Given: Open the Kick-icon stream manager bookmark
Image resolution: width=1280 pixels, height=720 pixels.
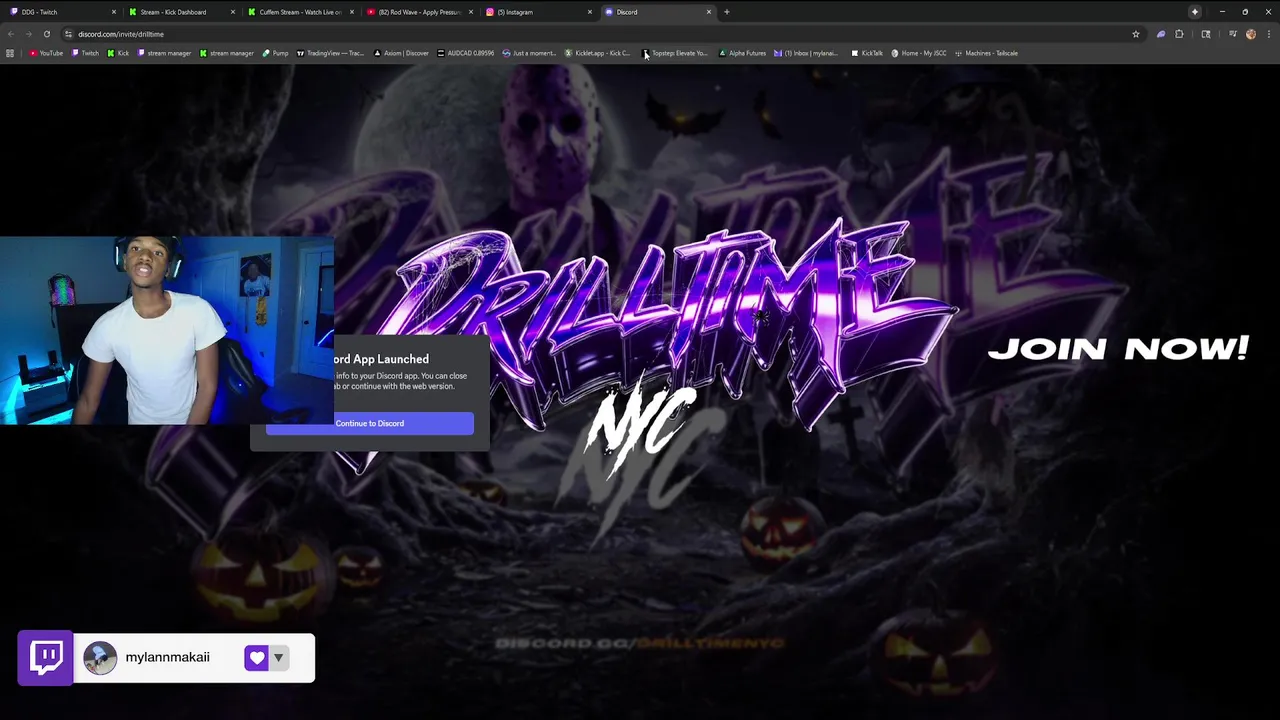Looking at the screenshot, I should tap(227, 53).
